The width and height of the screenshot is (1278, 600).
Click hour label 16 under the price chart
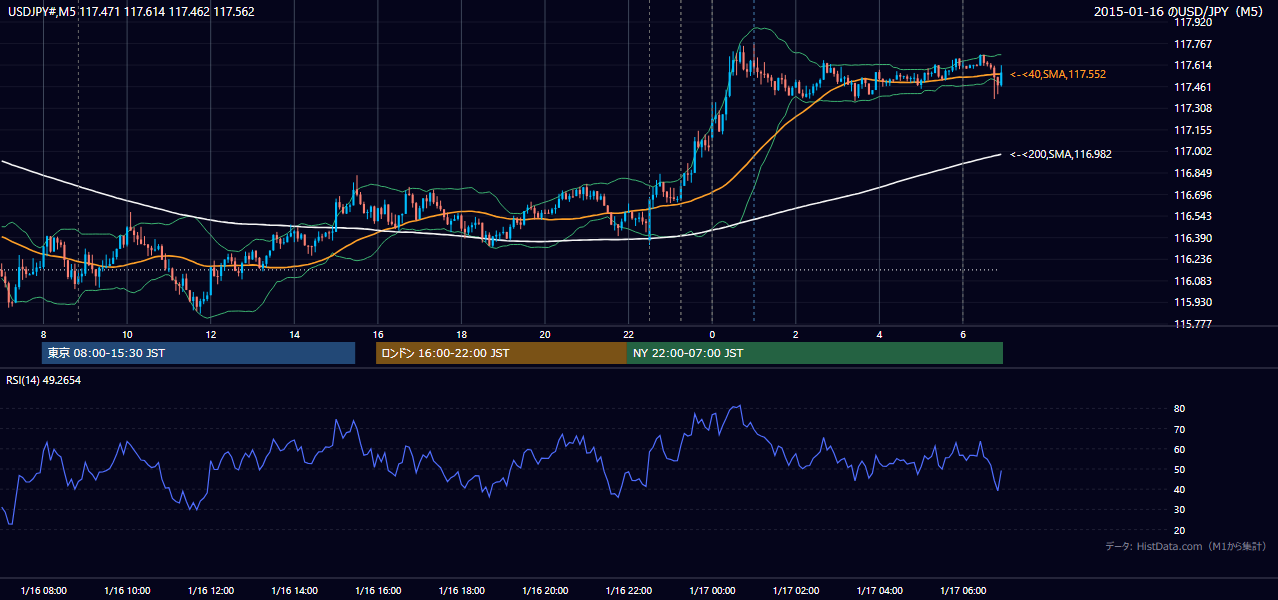click(378, 334)
